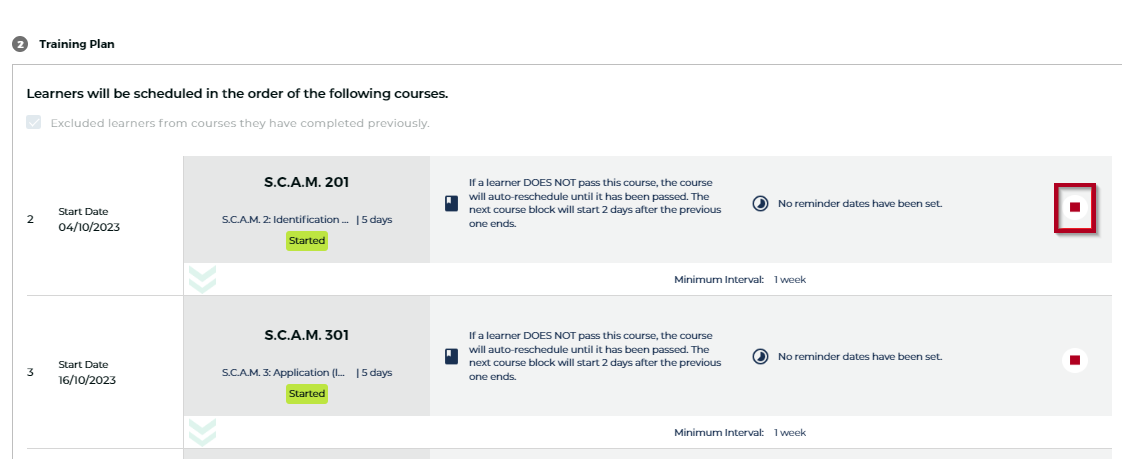Click the 1 week interval below S.C.A.M. 201
The height and width of the screenshot is (459, 1122).
(790, 279)
